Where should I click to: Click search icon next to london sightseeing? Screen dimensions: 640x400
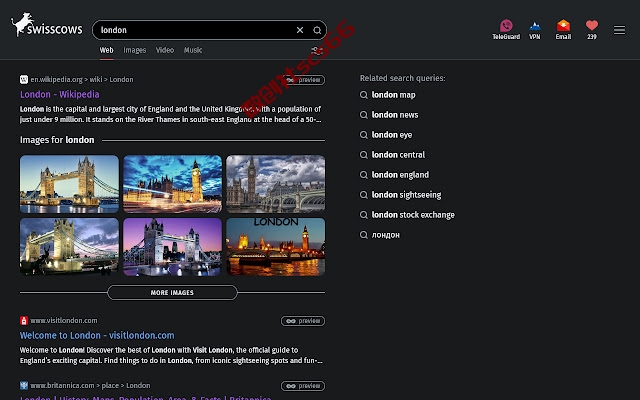coord(364,195)
